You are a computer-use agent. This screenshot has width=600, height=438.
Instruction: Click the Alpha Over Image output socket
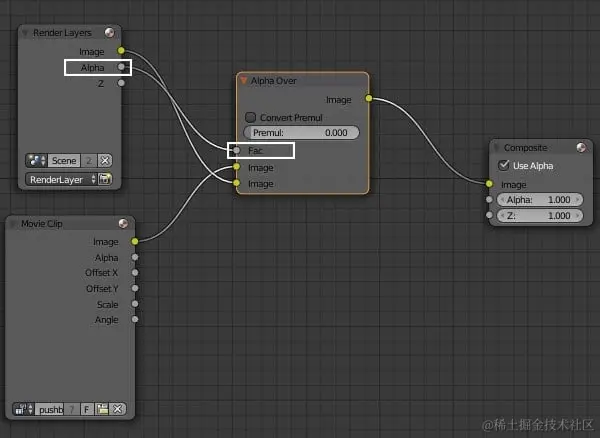coord(368,98)
